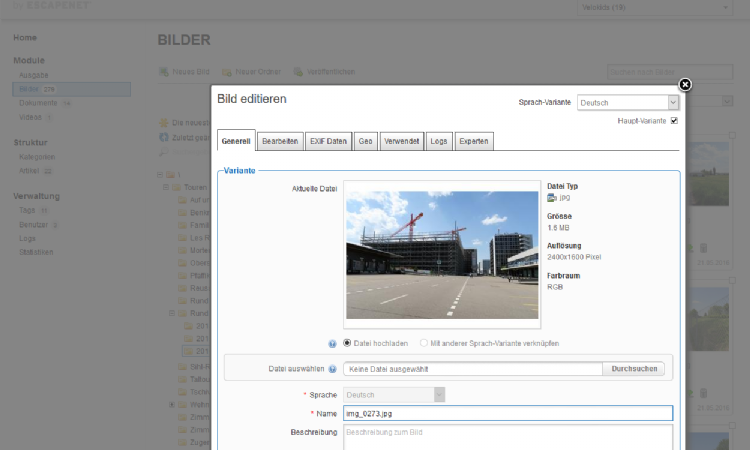
Task: Click help icon next to Datei auswählen
Action: tap(332, 369)
